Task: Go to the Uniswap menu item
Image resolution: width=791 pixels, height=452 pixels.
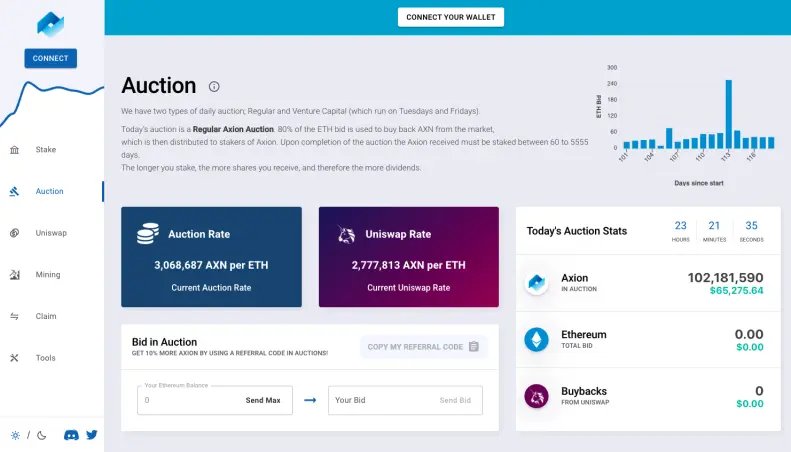Action: 51,233
